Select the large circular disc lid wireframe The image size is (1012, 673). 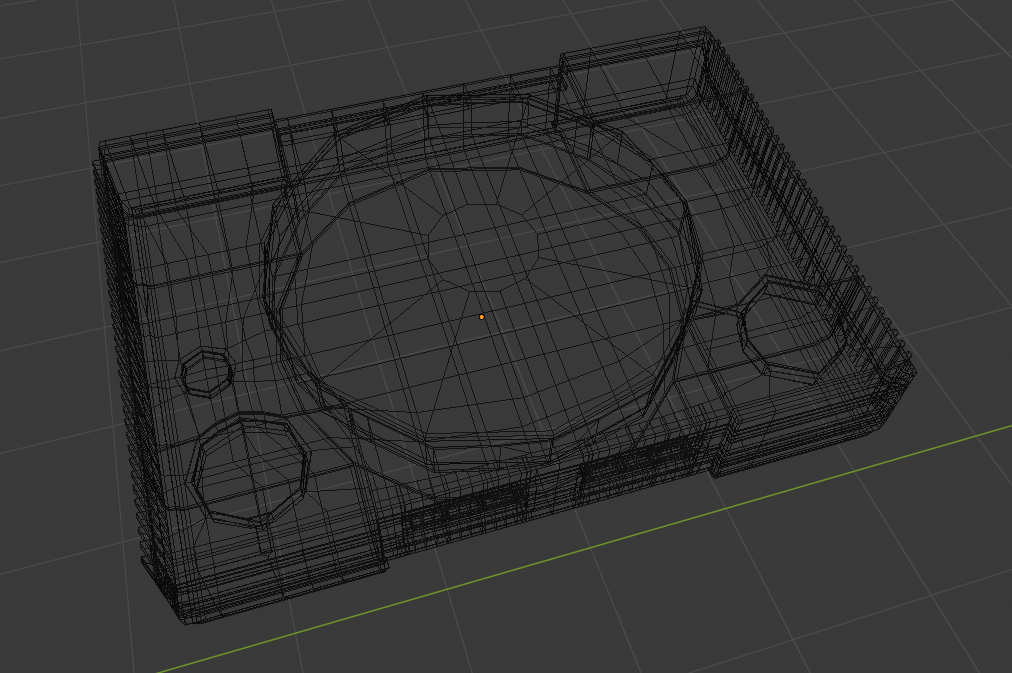click(x=483, y=286)
